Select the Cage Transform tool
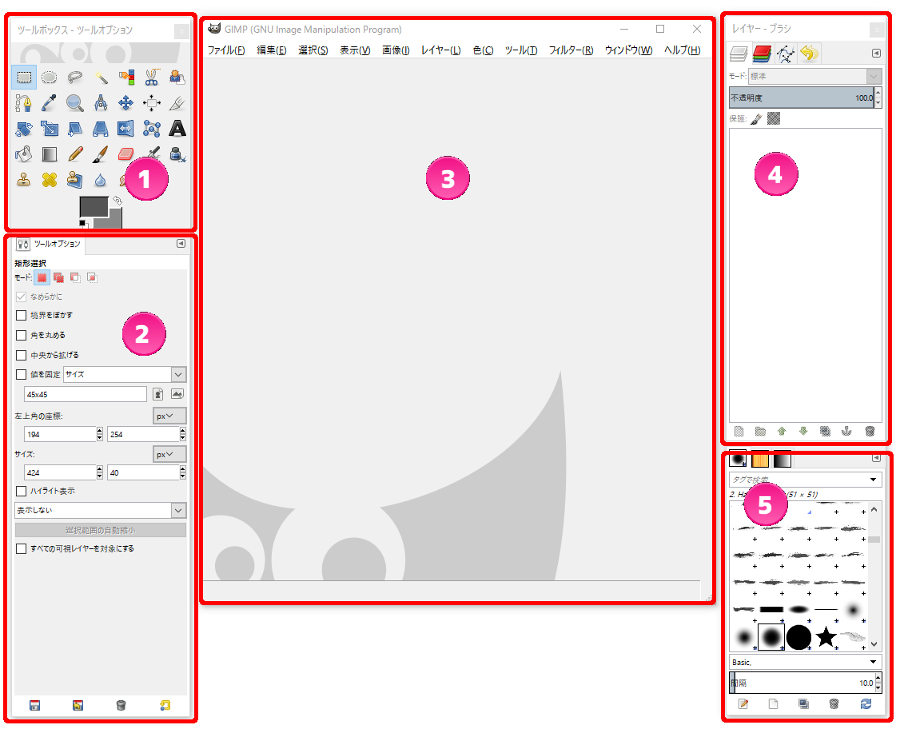This screenshot has height=729, width=900. [152, 129]
